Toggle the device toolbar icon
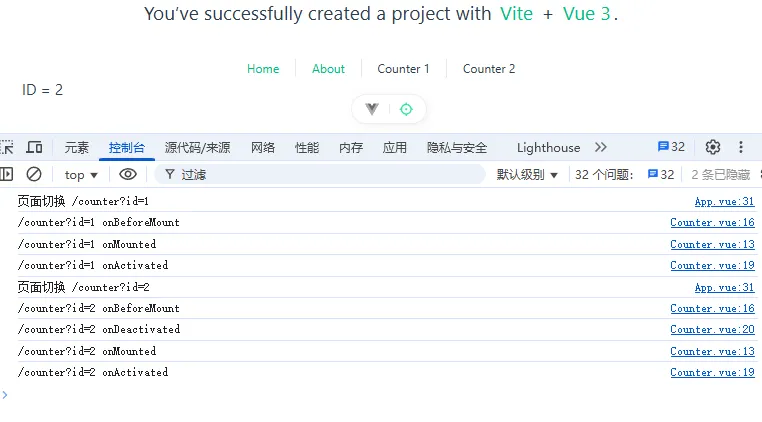This screenshot has height=422, width=762. [34, 147]
